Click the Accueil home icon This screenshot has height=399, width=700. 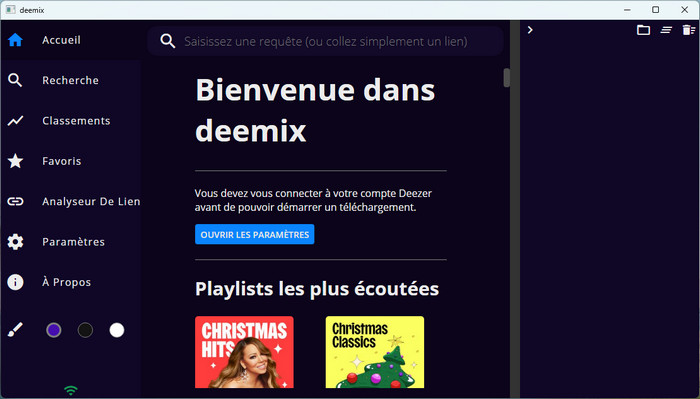click(15, 40)
